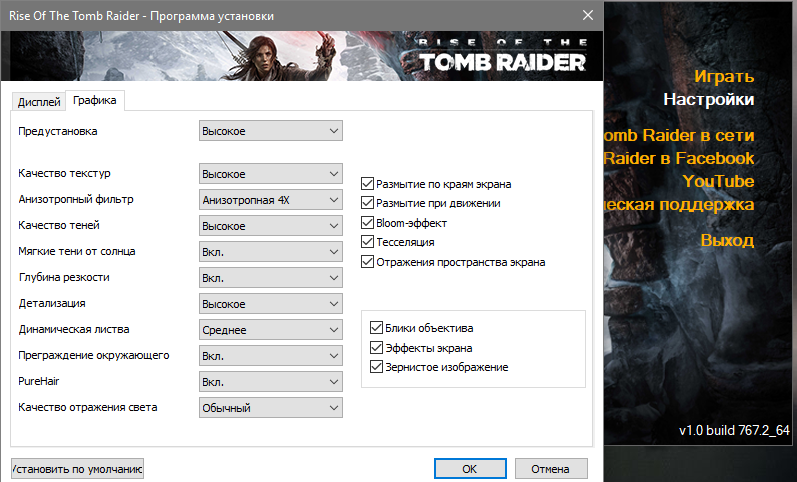Expand the PureHair dropdown

[x=270, y=381]
